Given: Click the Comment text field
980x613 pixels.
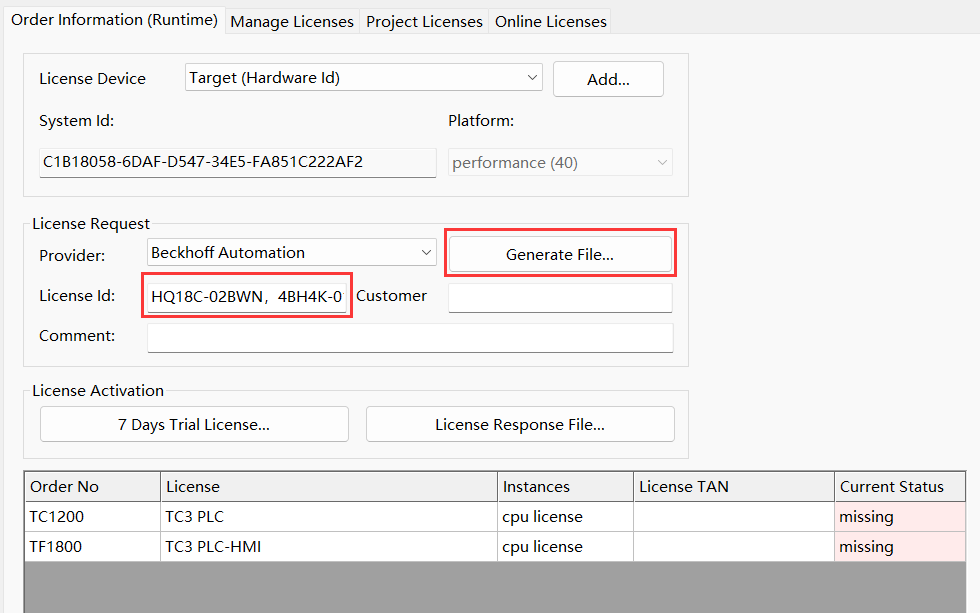Looking at the screenshot, I should (x=410, y=337).
